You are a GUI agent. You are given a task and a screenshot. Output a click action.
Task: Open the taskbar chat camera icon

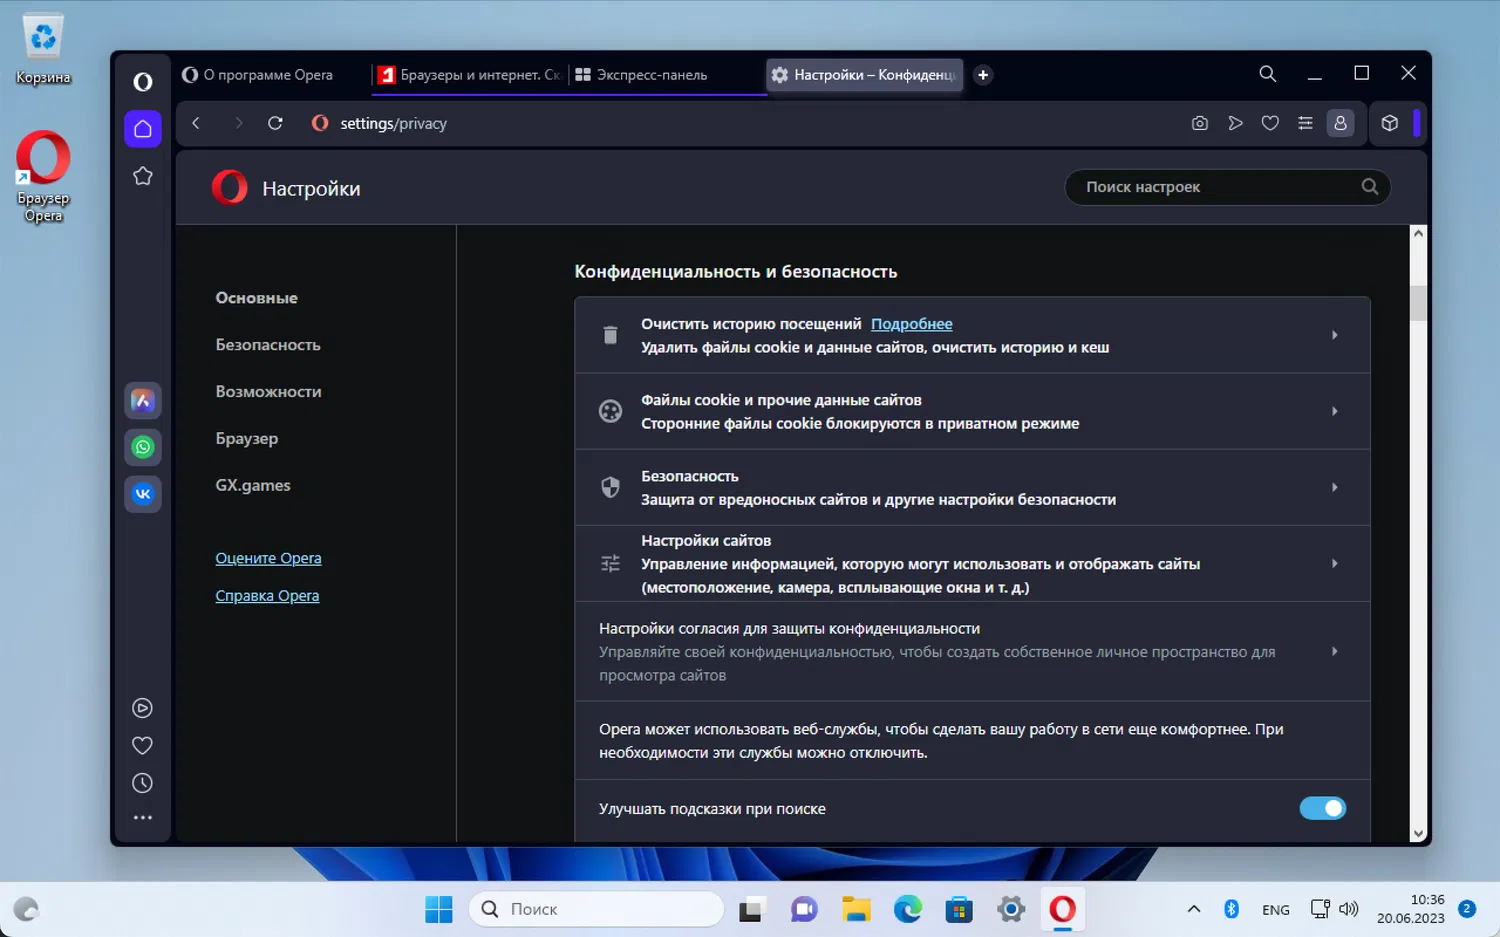(804, 909)
